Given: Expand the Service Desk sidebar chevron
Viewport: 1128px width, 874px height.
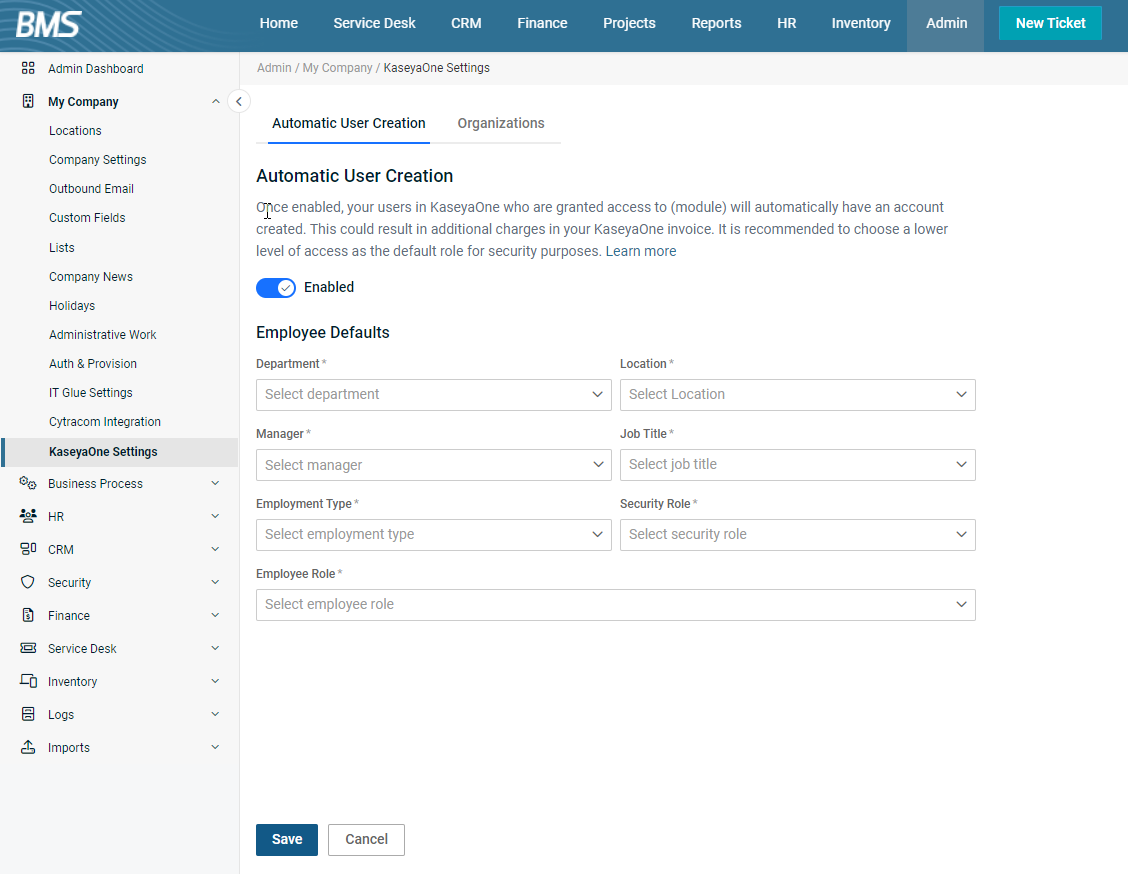Looking at the screenshot, I should pos(215,649).
